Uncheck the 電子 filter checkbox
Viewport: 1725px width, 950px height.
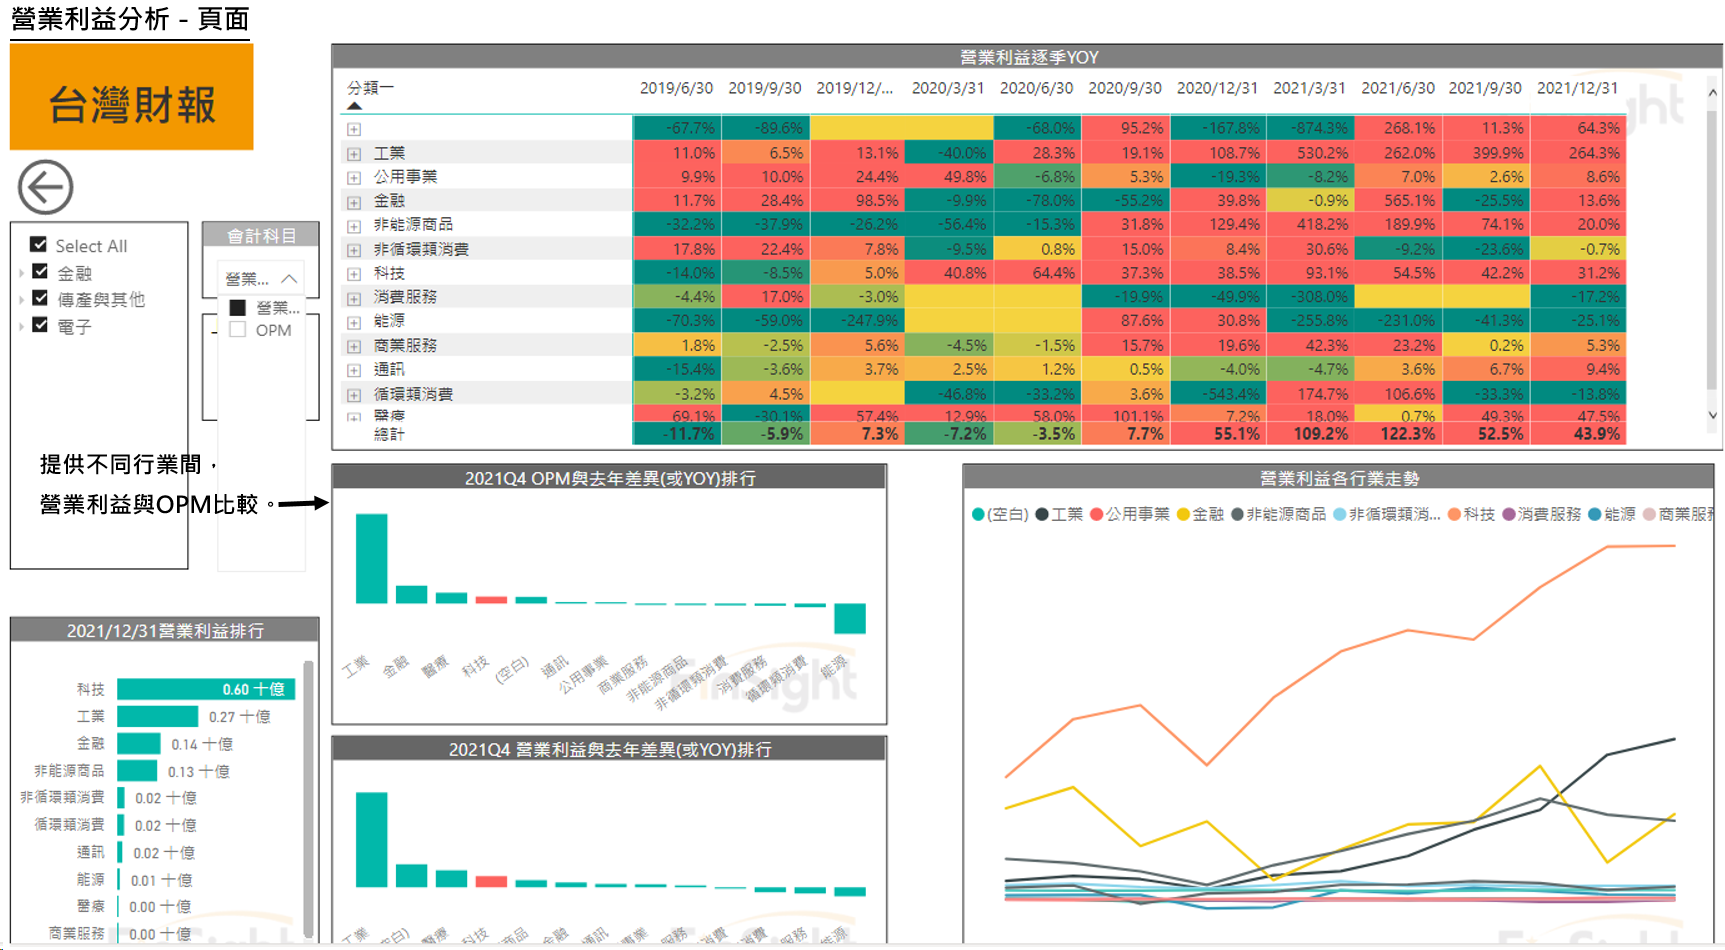tap(41, 325)
